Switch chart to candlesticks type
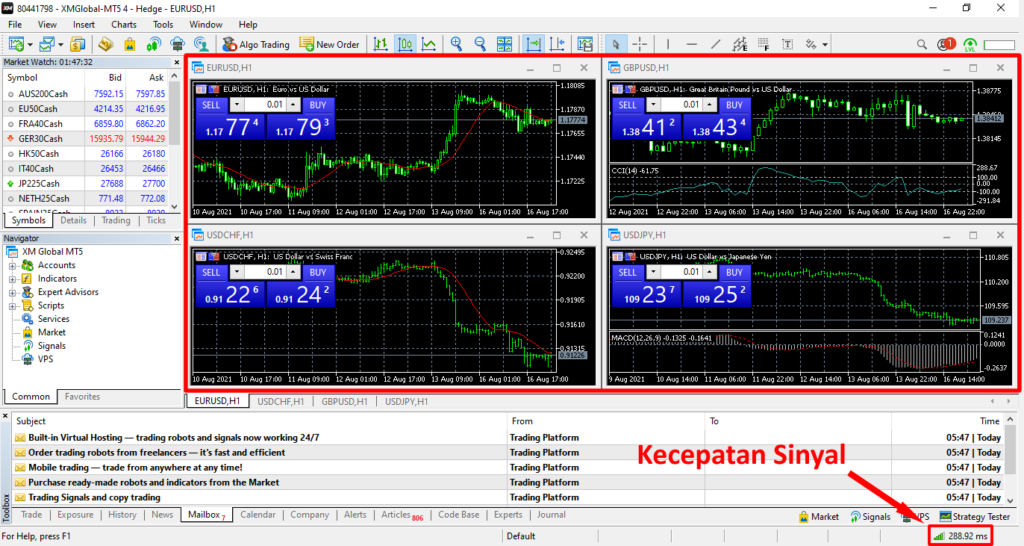The image size is (1024, 546). [x=405, y=44]
